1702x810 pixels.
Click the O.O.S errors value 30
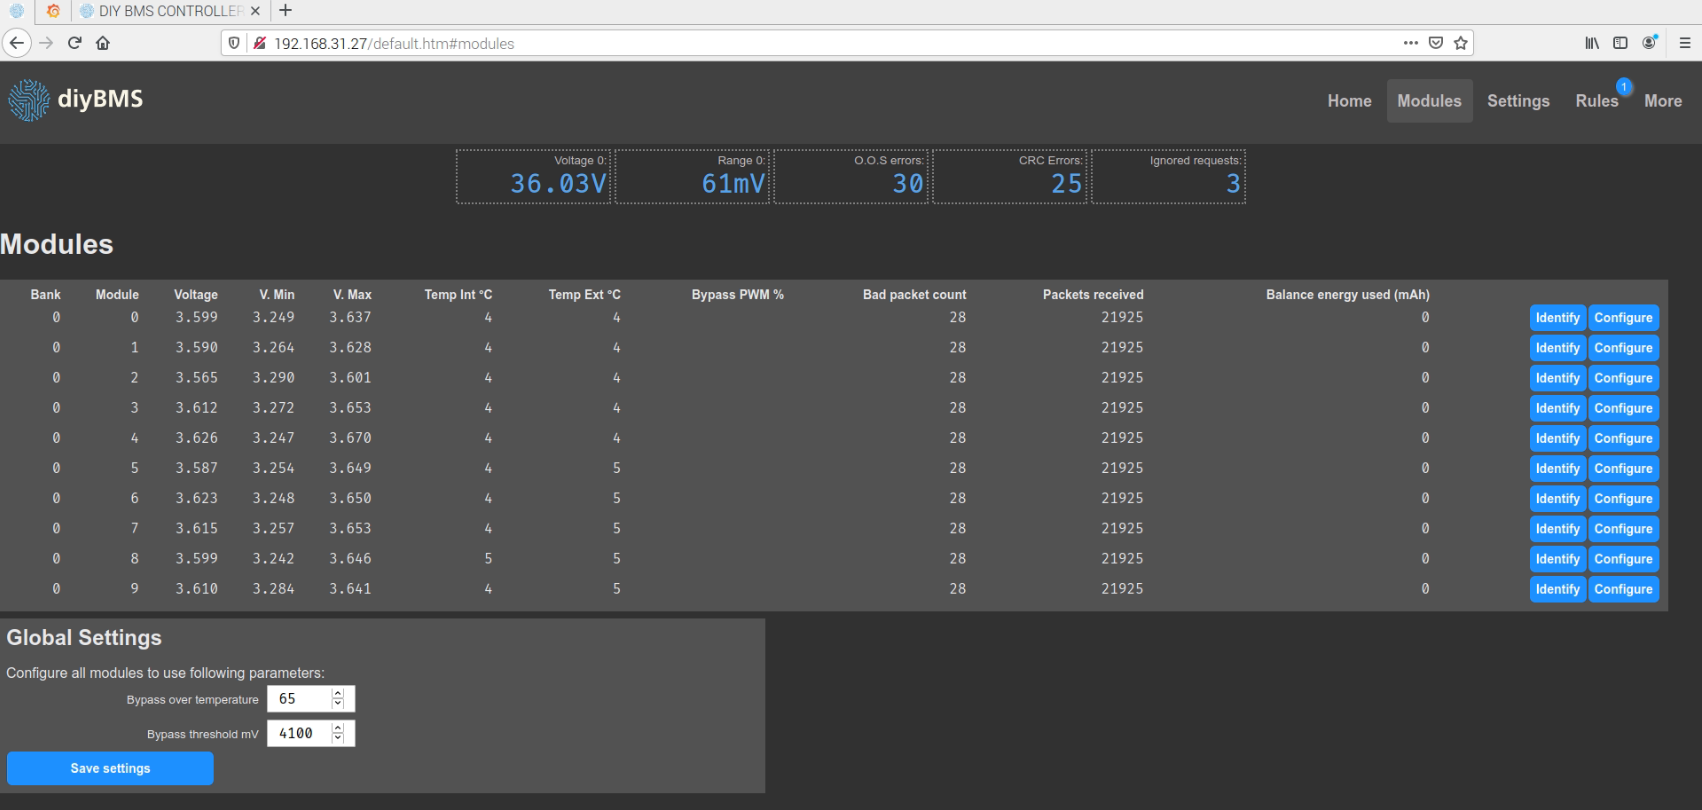[908, 184]
